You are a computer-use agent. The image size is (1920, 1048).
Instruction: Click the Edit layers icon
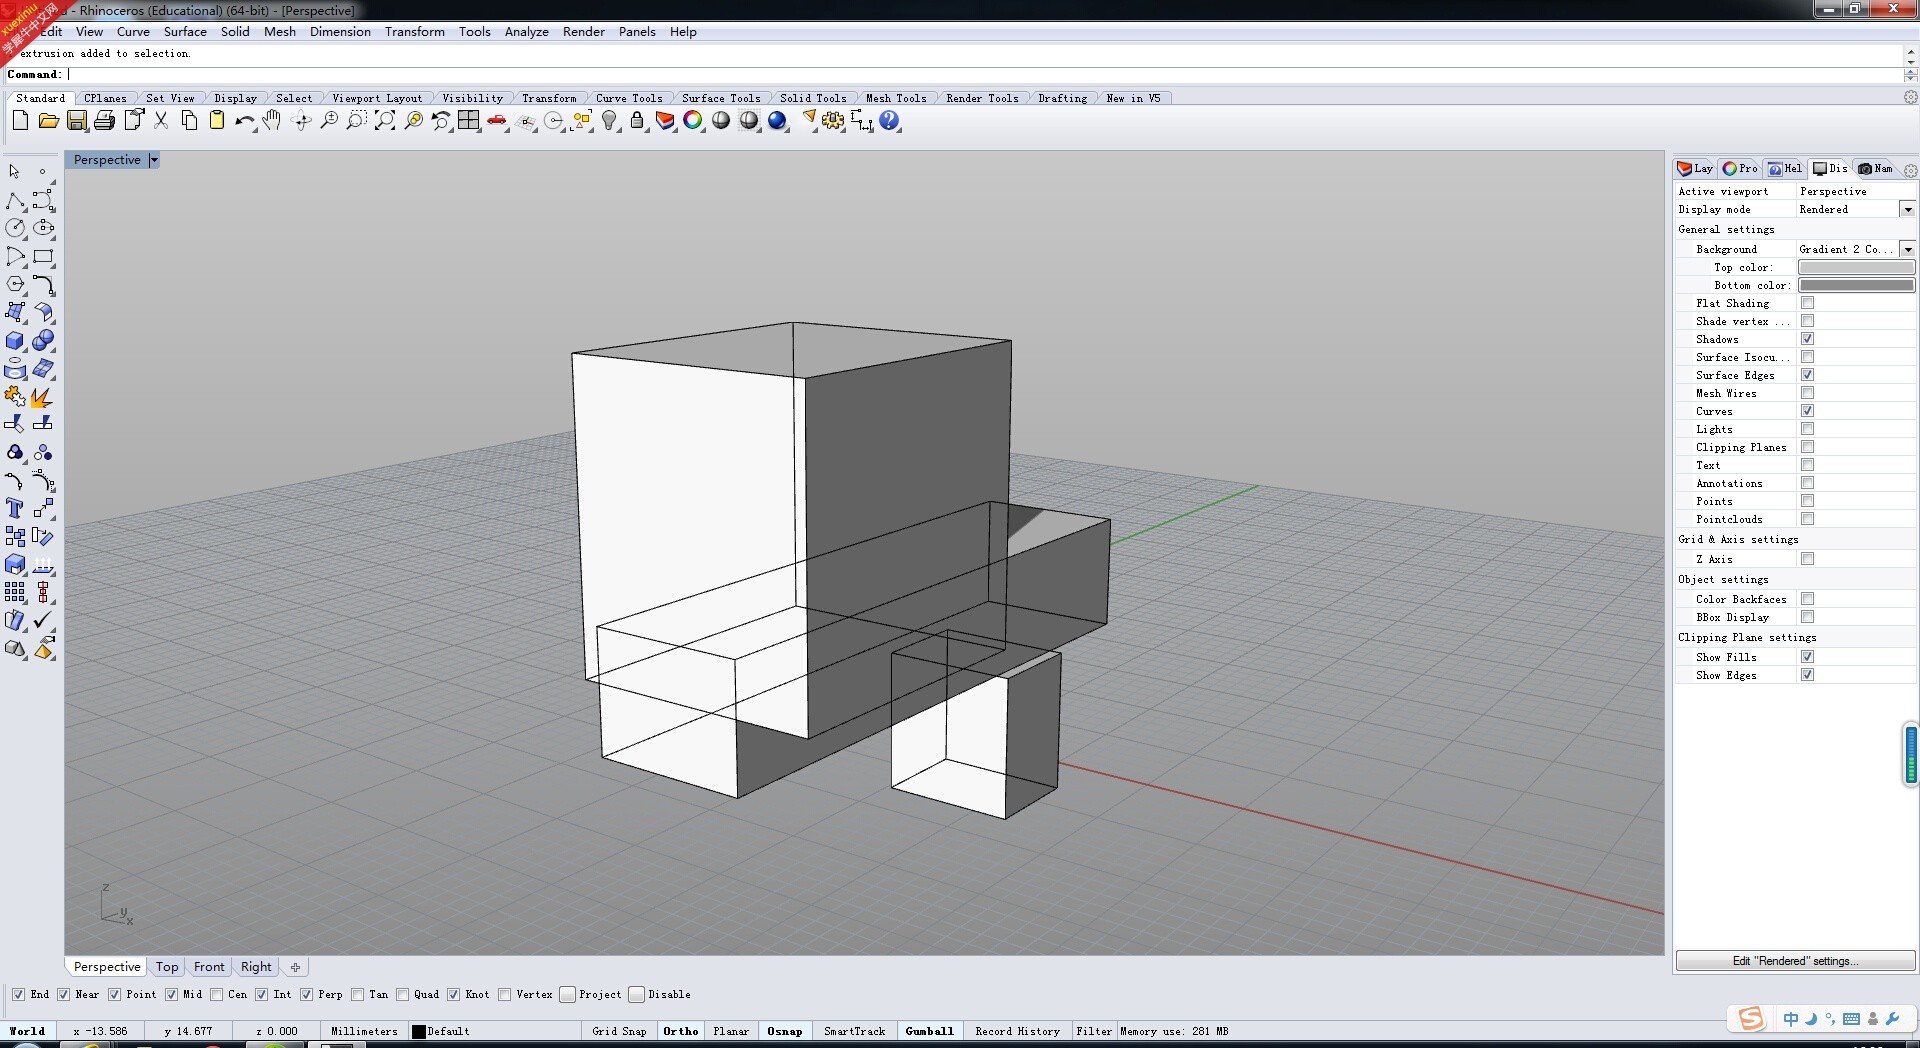click(x=665, y=121)
